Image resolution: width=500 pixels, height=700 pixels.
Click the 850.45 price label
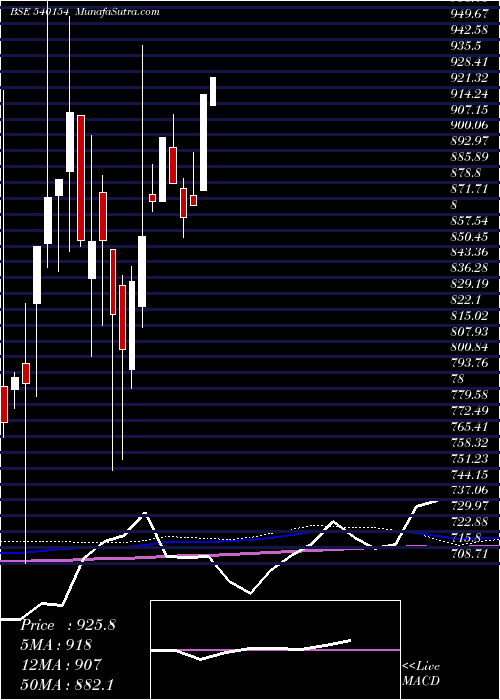[x=469, y=236]
